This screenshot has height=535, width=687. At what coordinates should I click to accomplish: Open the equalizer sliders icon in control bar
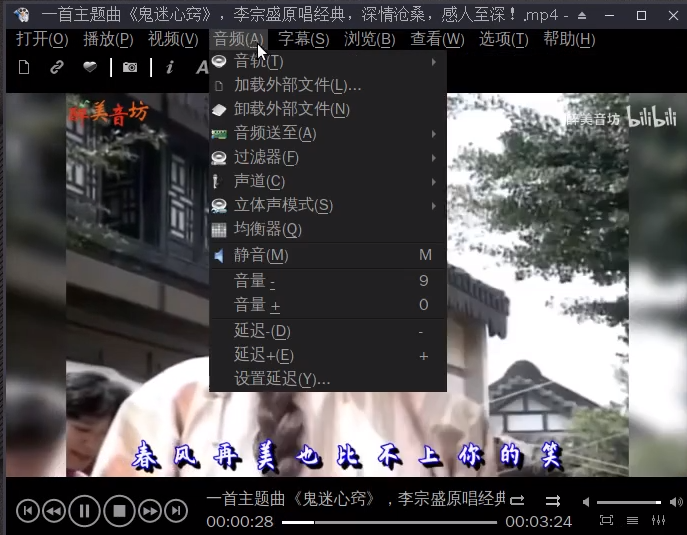pyautogui.click(x=659, y=520)
